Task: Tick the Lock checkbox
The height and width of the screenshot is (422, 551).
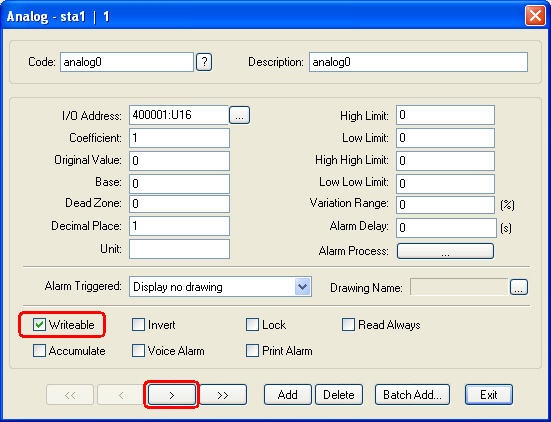Action: 252,325
